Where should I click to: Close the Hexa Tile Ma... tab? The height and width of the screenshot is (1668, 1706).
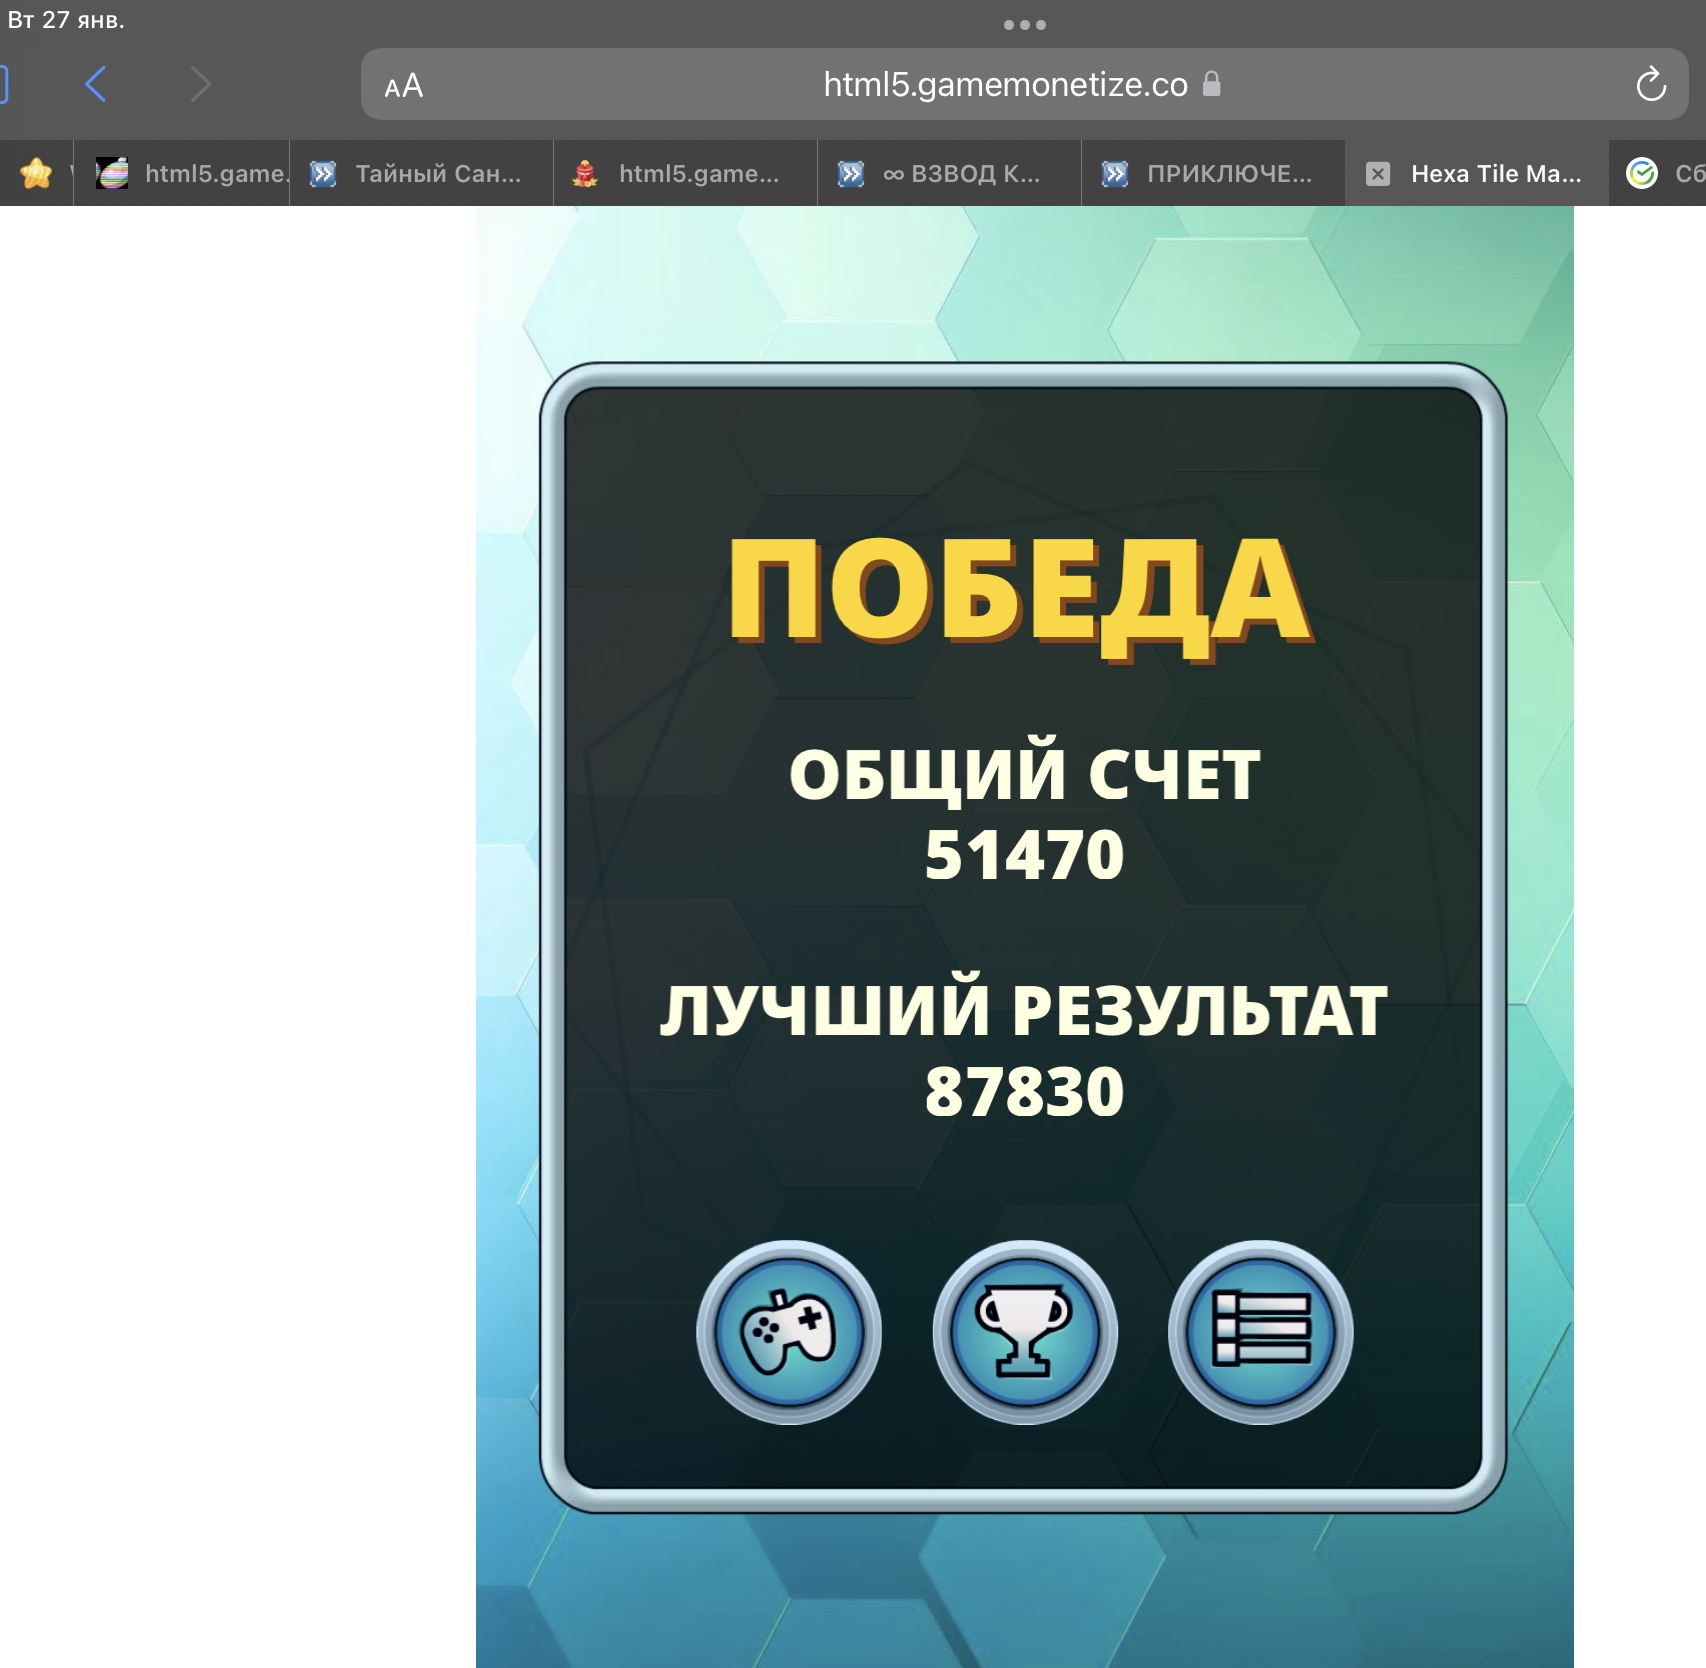click(1378, 174)
